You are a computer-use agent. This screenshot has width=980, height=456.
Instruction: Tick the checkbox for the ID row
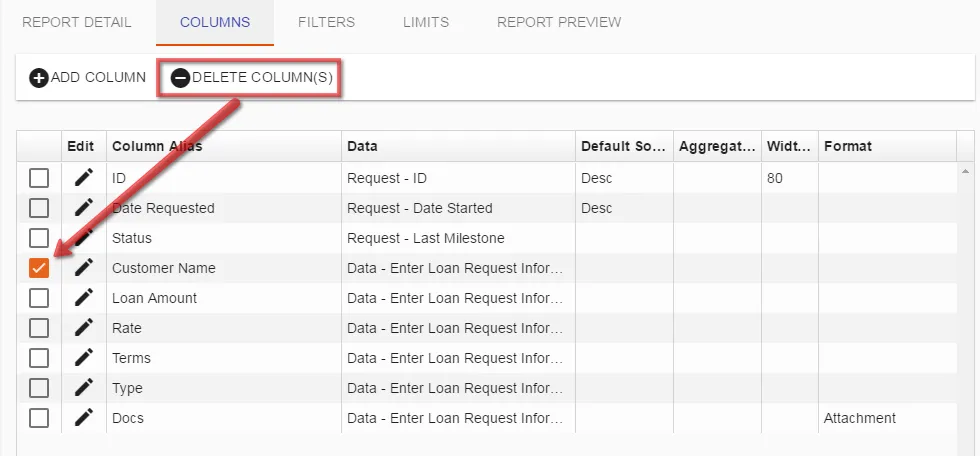pyautogui.click(x=39, y=178)
